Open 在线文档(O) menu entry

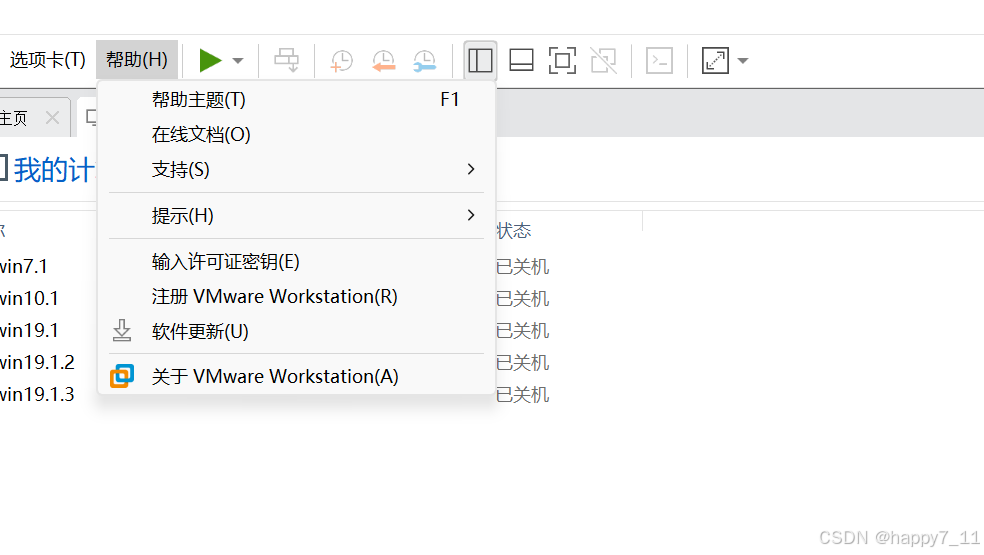pos(296,134)
